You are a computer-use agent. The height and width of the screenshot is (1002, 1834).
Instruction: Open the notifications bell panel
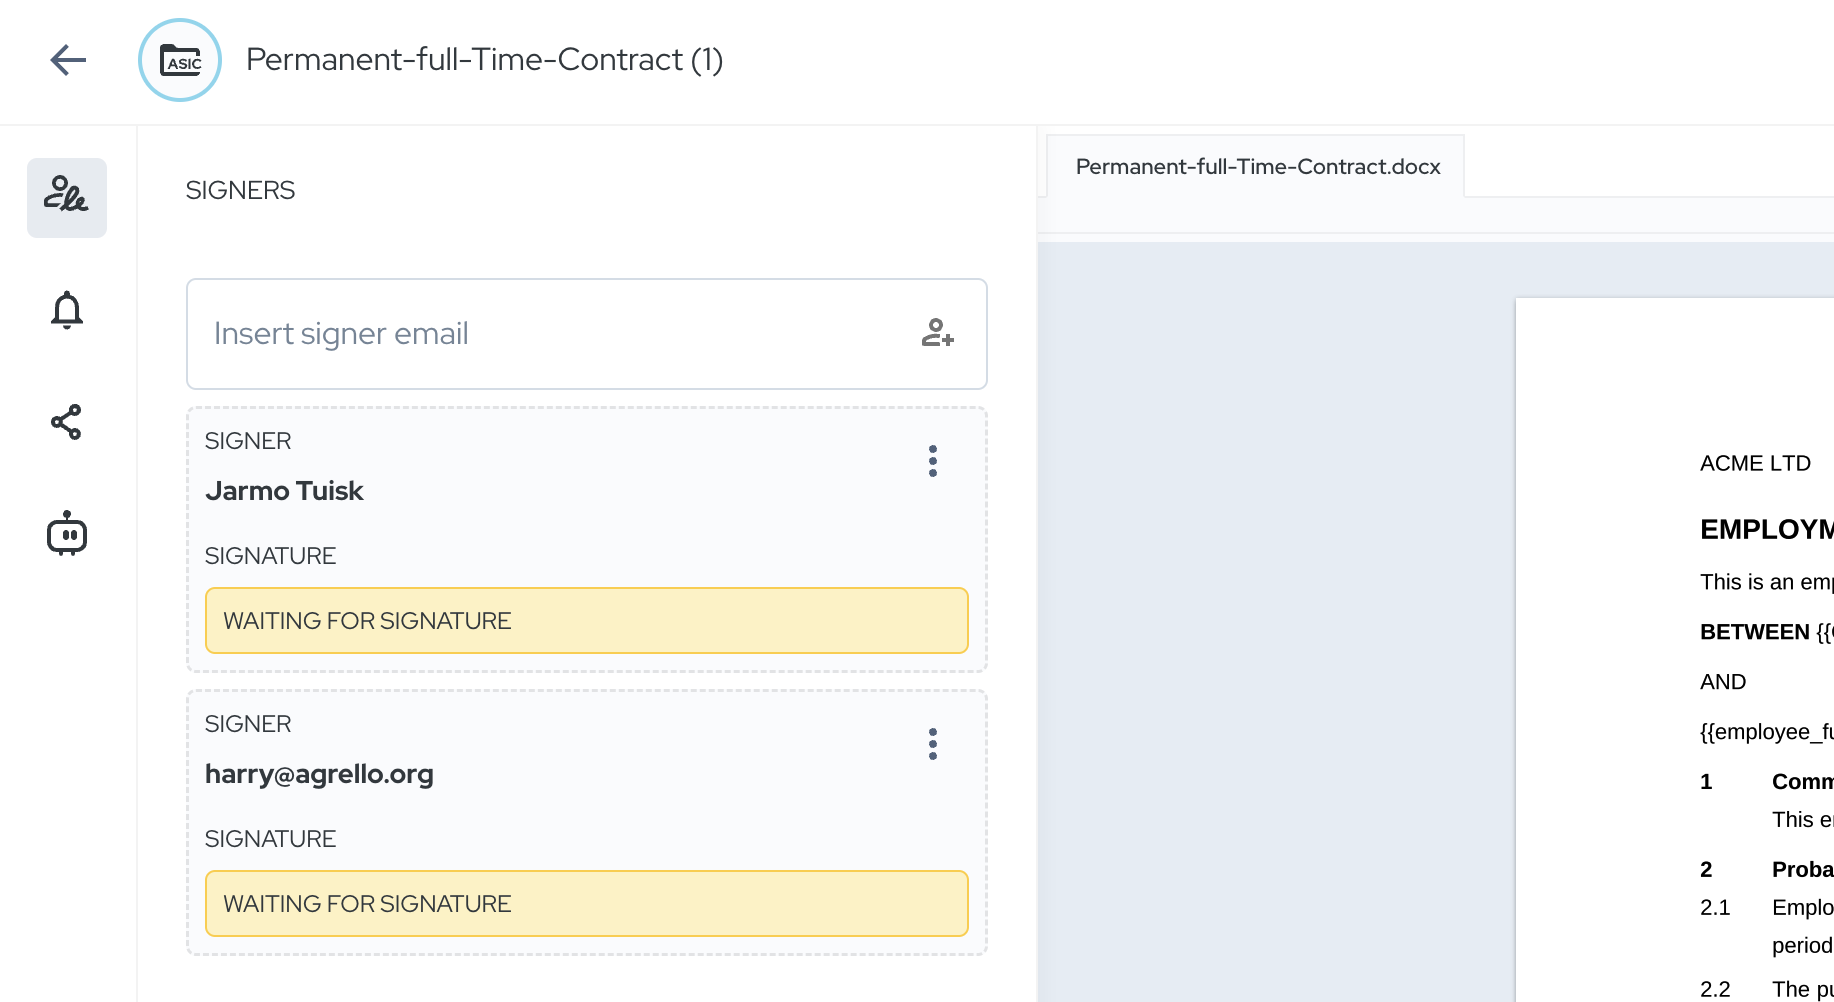pos(67,310)
